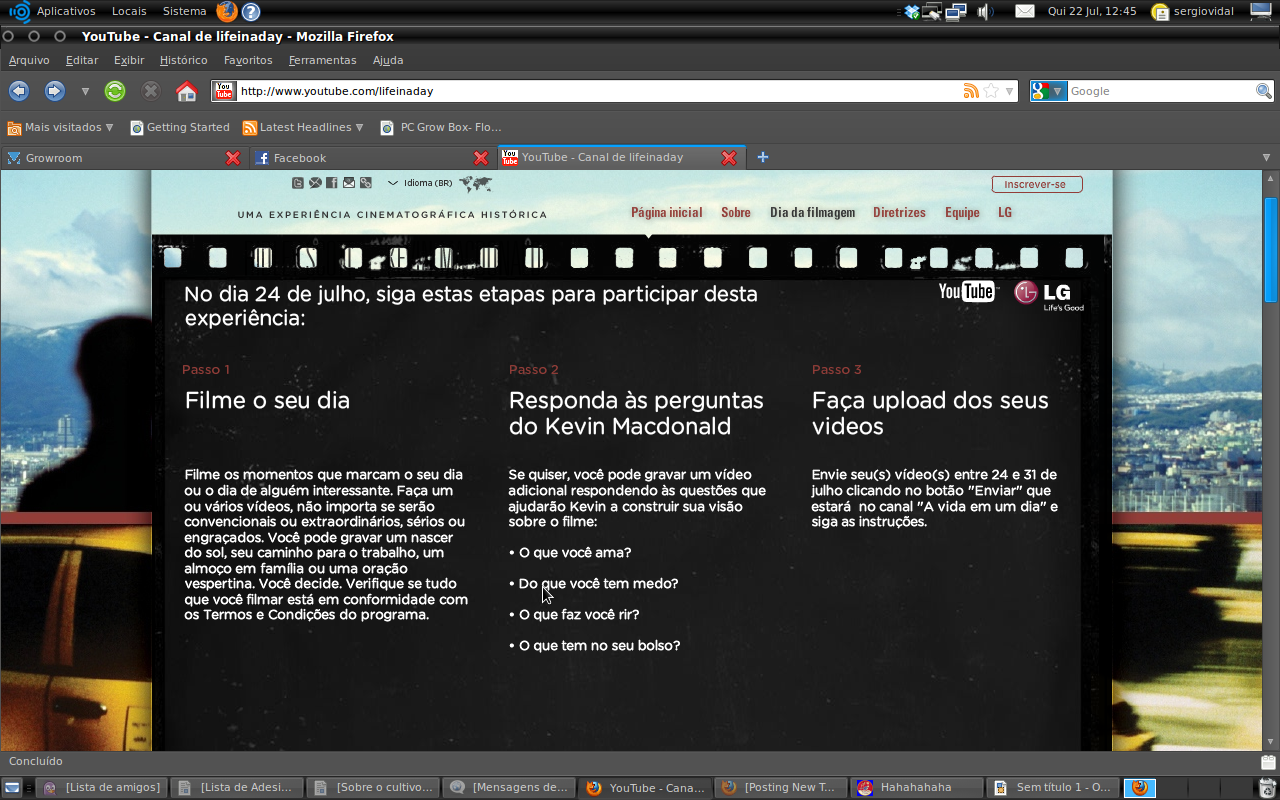This screenshot has height=800, width=1280.
Task: Open the Arquivo menu
Action: 29,60
